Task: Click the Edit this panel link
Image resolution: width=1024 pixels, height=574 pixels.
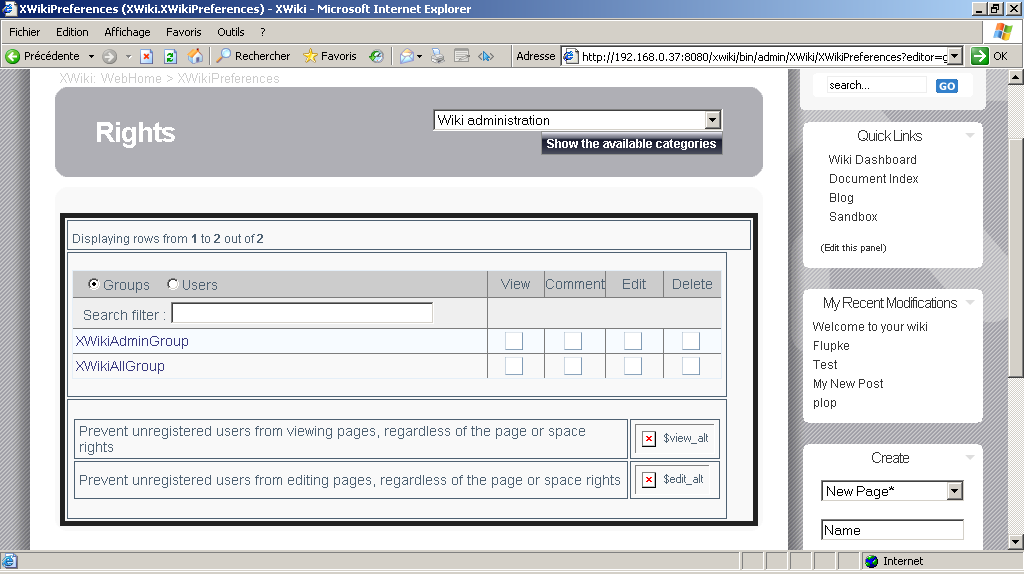Action: (854, 248)
